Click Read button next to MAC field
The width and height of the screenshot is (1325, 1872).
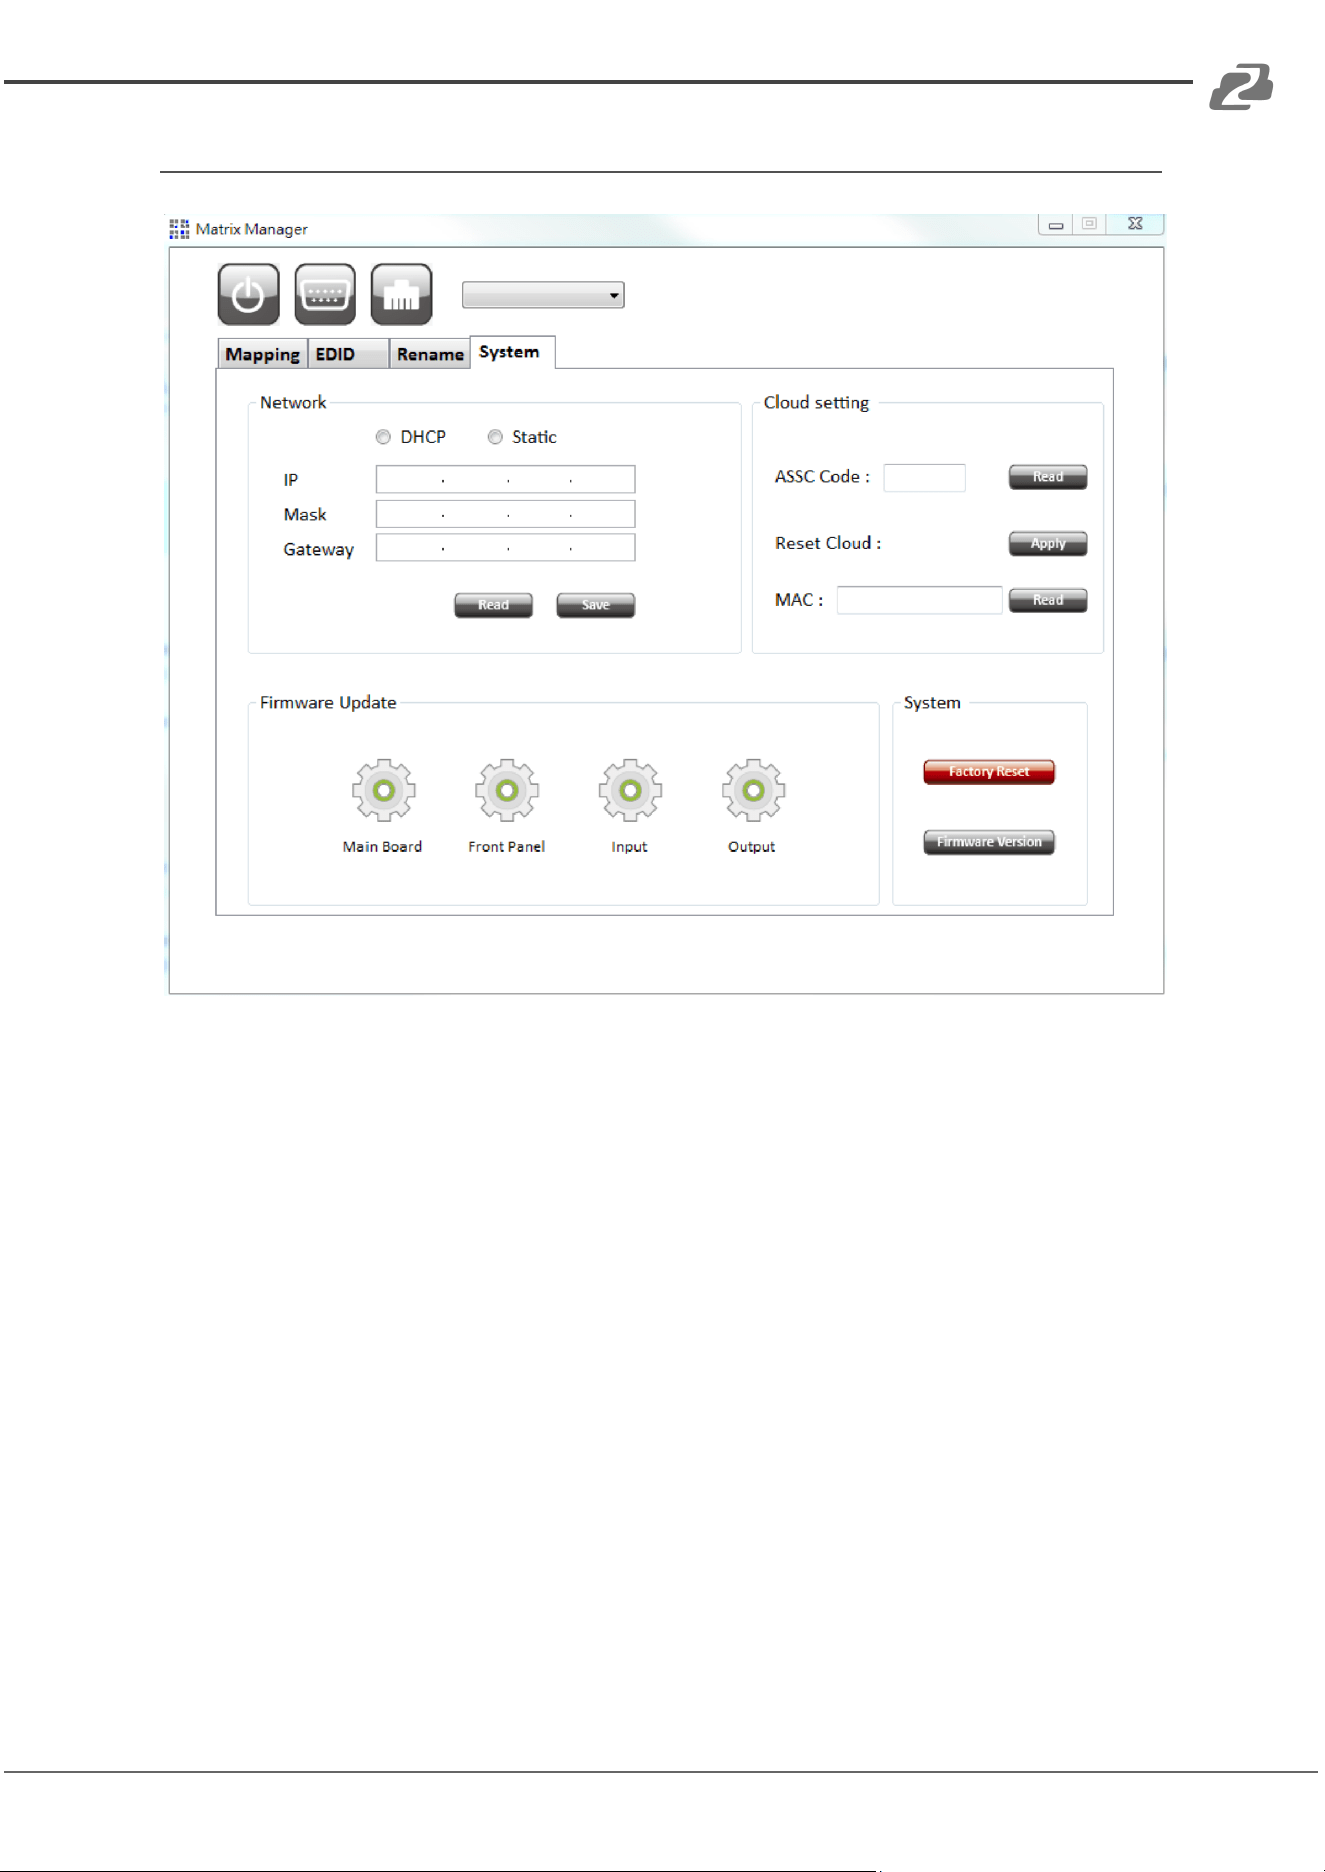[x=1047, y=600]
